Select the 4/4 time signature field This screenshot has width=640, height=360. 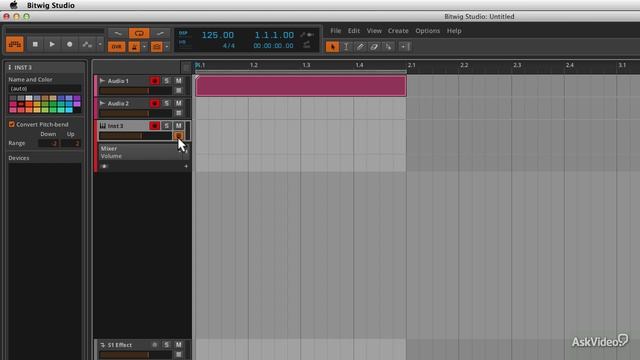[x=229, y=46]
